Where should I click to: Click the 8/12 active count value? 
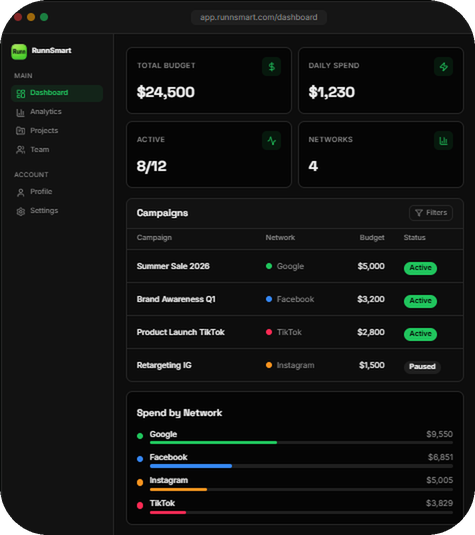tap(152, 166)
